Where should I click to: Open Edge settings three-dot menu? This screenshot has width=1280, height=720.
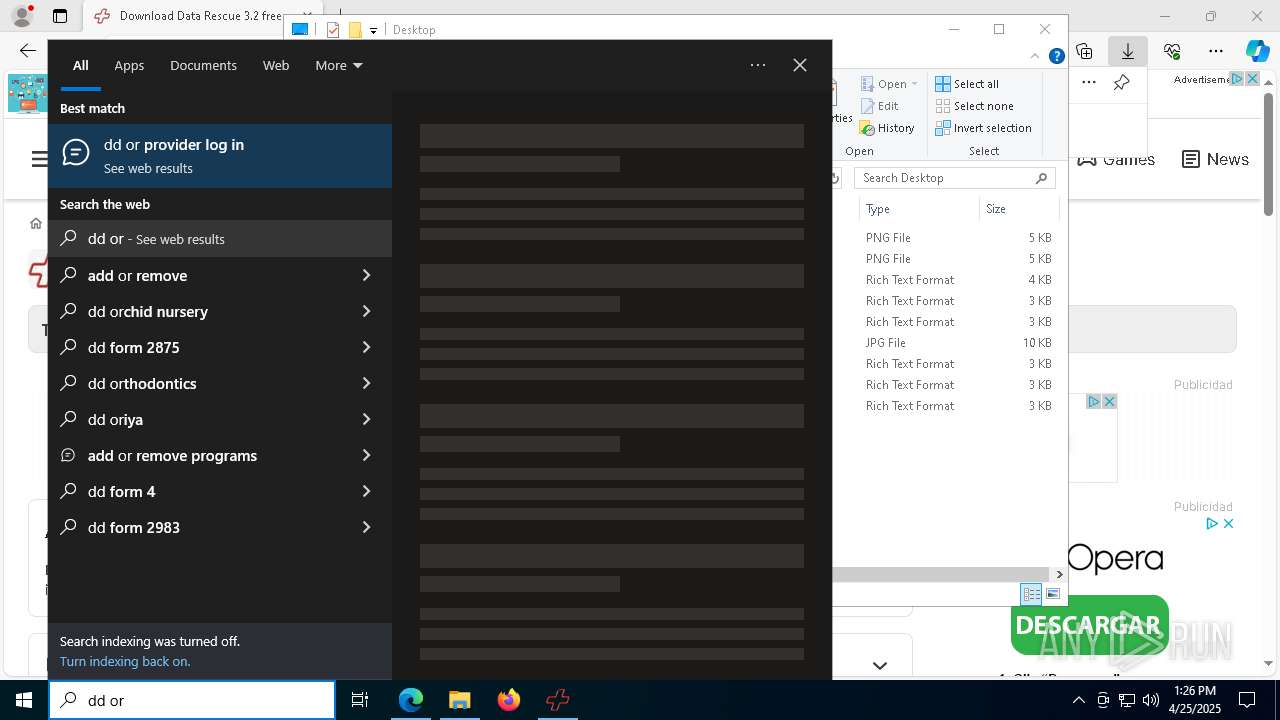1216,51
